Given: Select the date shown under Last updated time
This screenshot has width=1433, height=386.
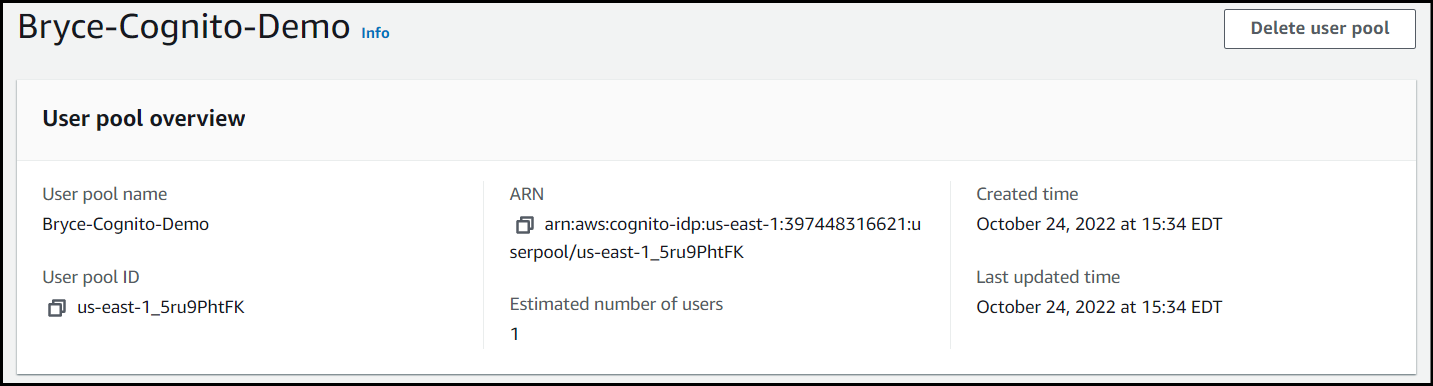Looking at the screenshot, I should (x=1099, y=308).
